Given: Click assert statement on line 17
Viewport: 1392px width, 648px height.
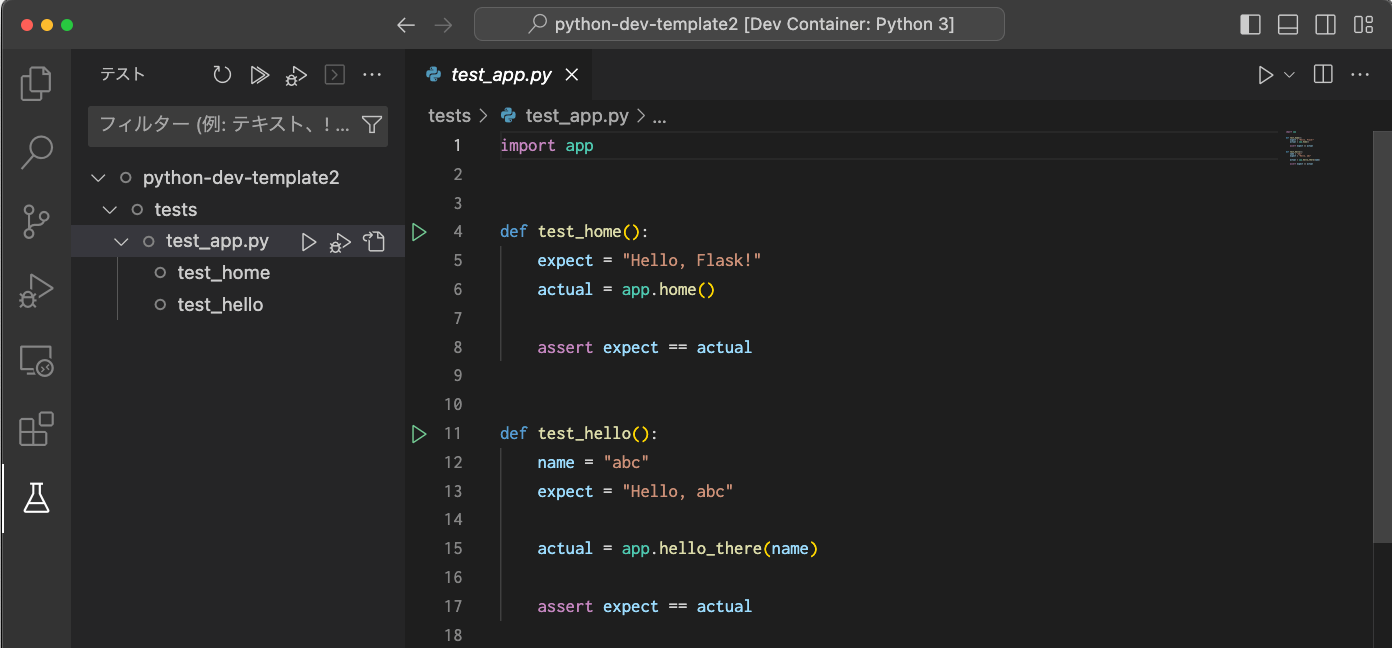Looking at the screenshot, I should 645,606.
